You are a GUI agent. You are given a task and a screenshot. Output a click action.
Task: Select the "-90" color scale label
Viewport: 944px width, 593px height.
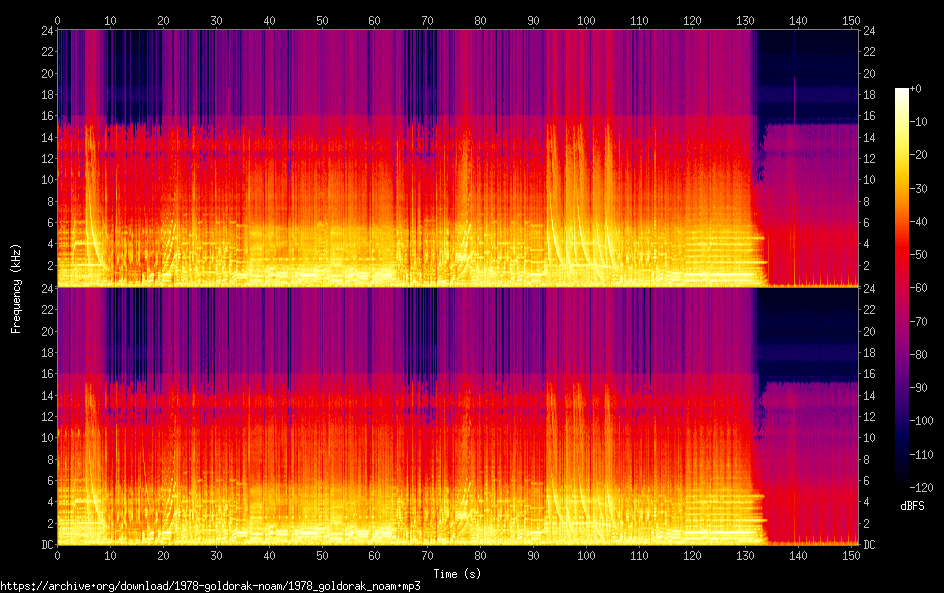tap(918, 388)
